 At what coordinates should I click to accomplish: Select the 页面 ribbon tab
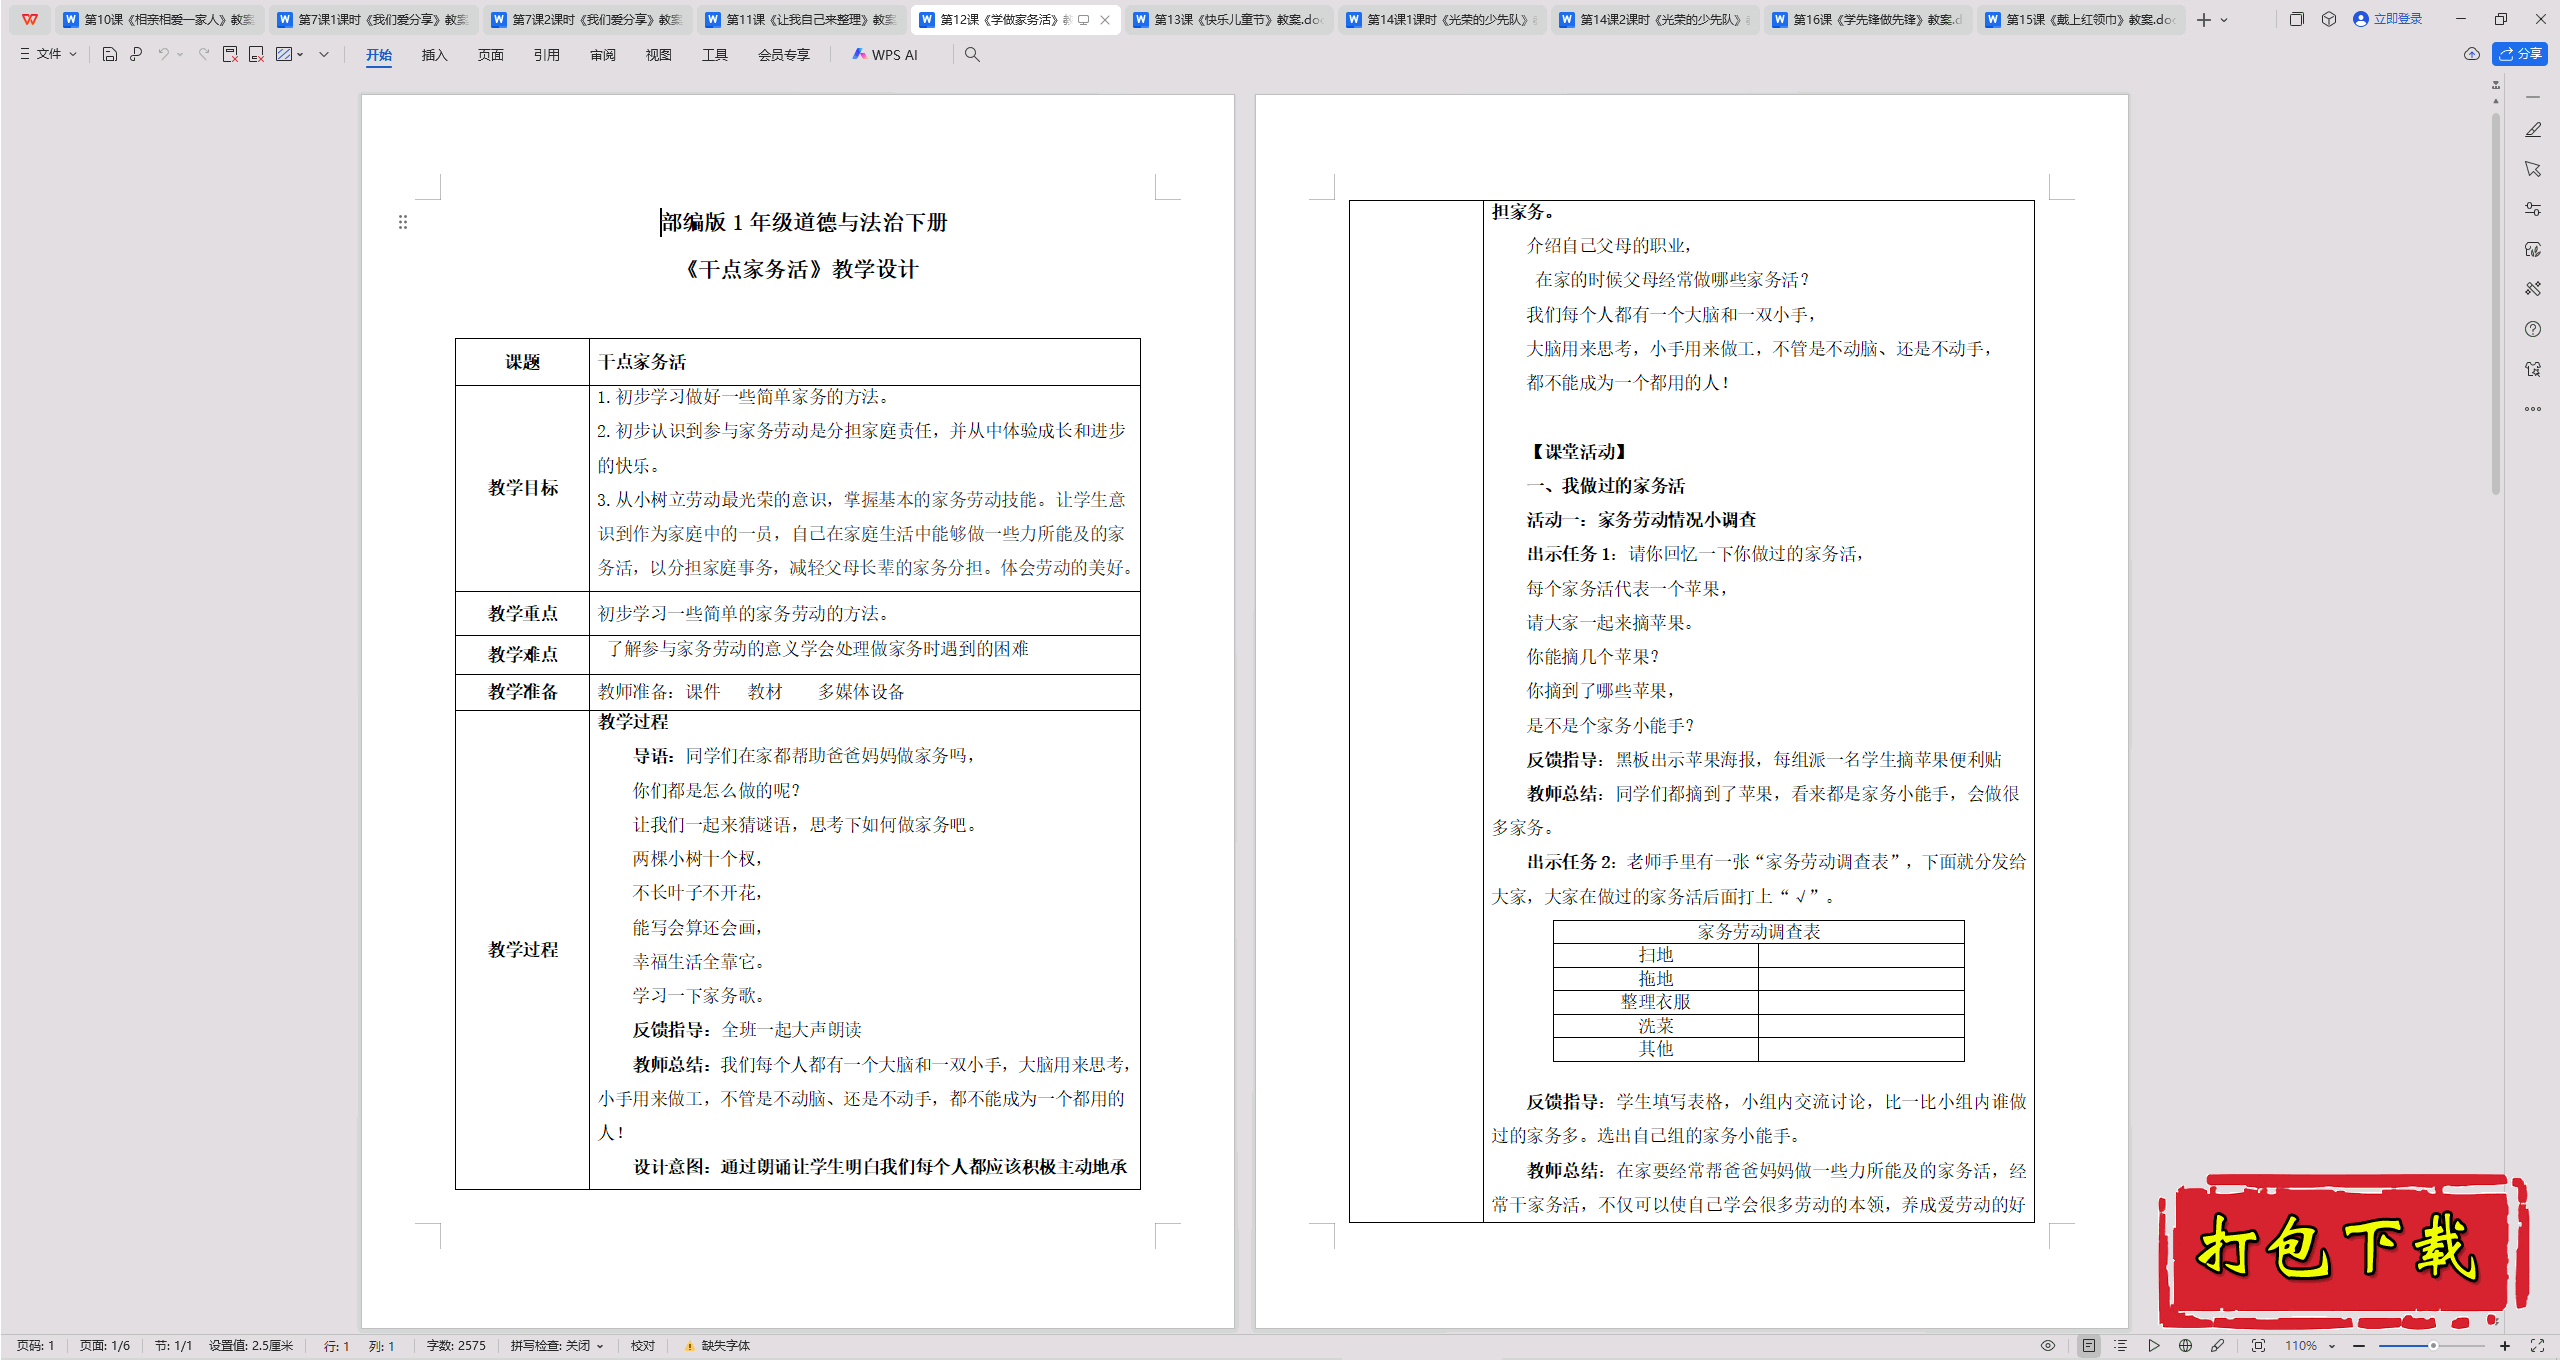(490, 55)
